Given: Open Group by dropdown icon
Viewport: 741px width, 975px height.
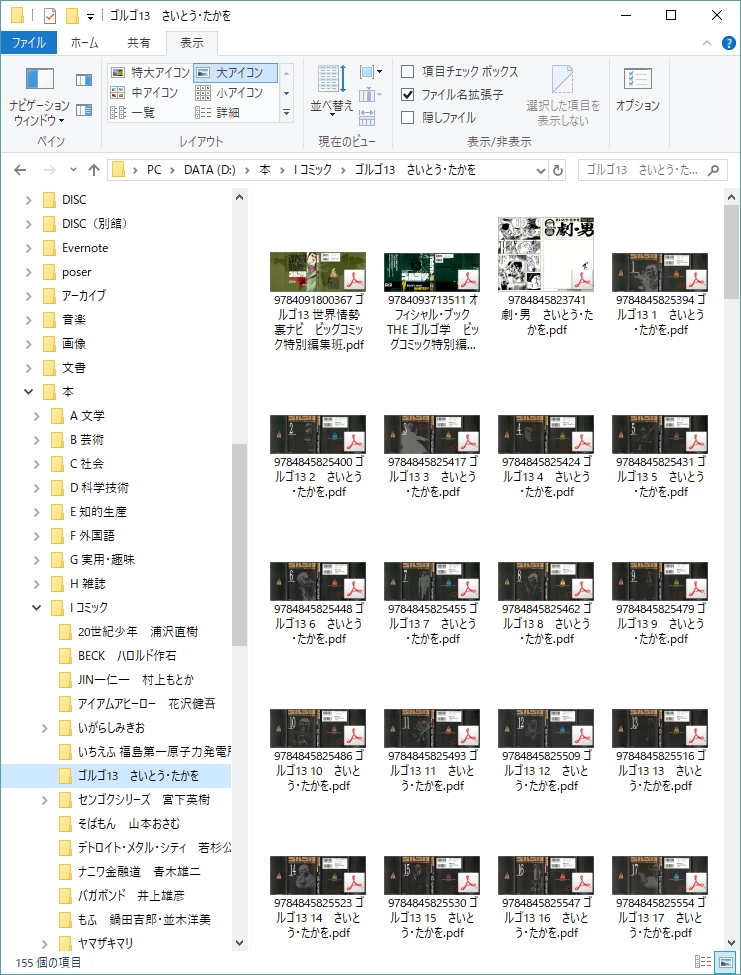Looking at the screenshot, I should click(x=370, y=72).
